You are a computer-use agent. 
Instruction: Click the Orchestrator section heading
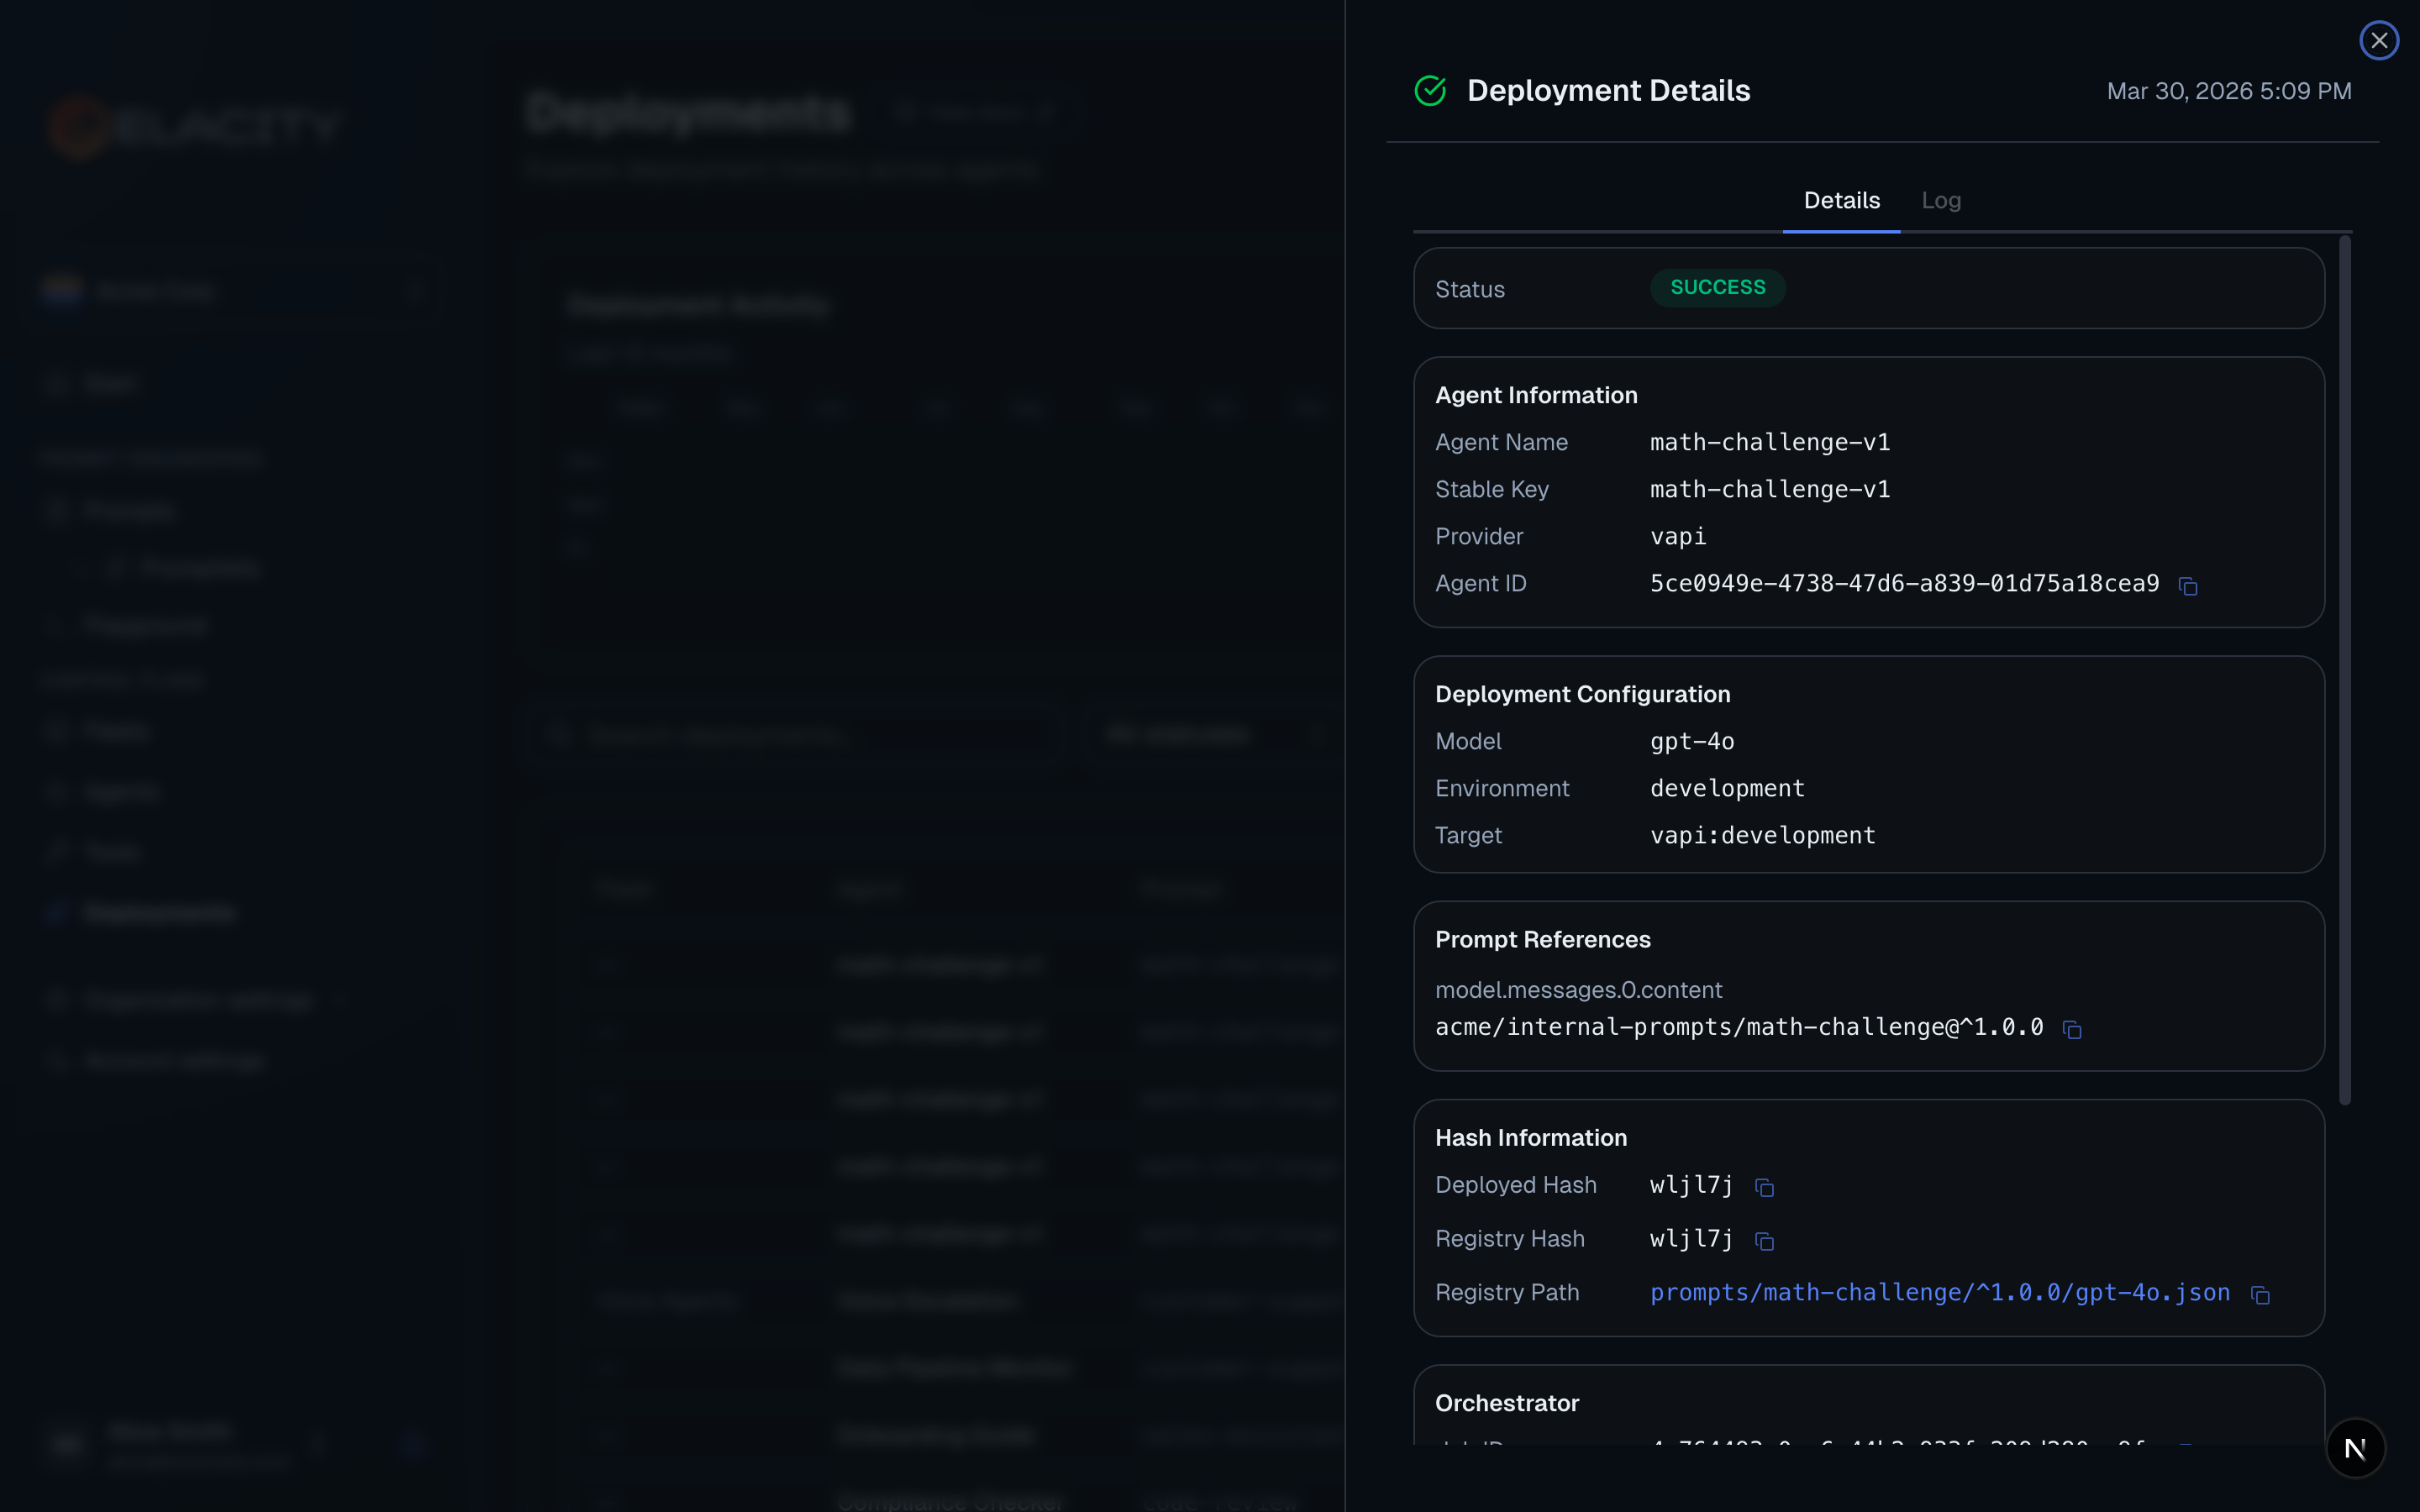(1507, 1403)
